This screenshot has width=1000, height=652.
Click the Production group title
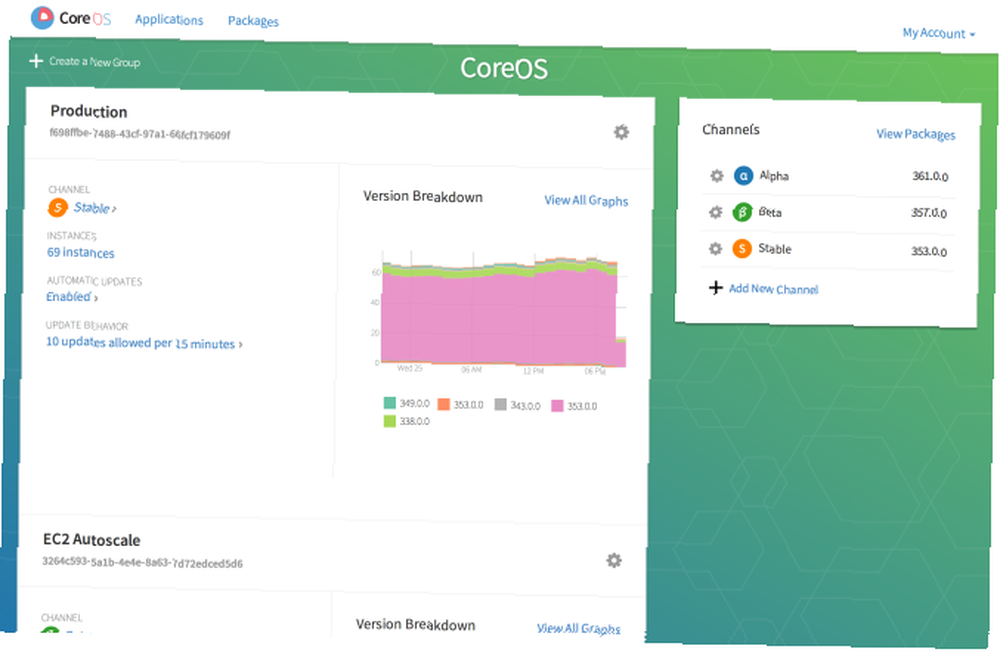(89, 112)
